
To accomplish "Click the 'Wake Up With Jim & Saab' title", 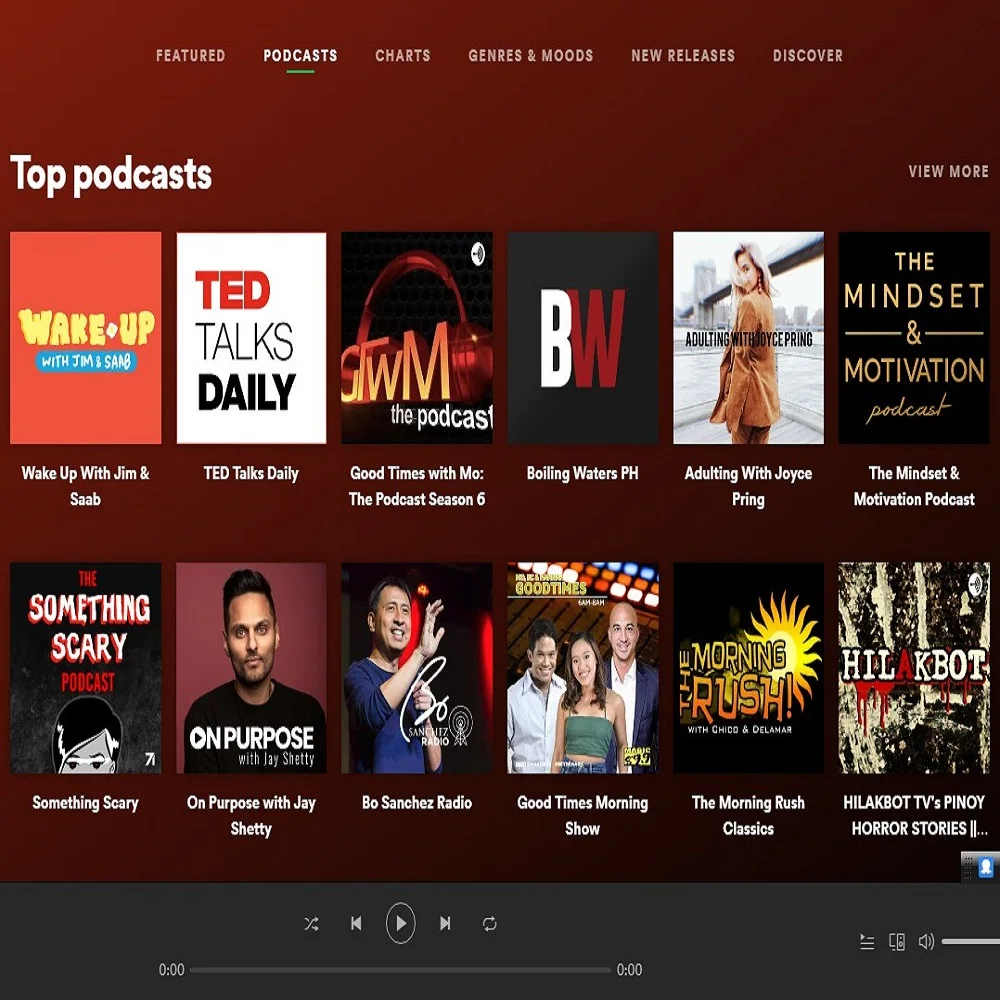I will pos(85,486).
